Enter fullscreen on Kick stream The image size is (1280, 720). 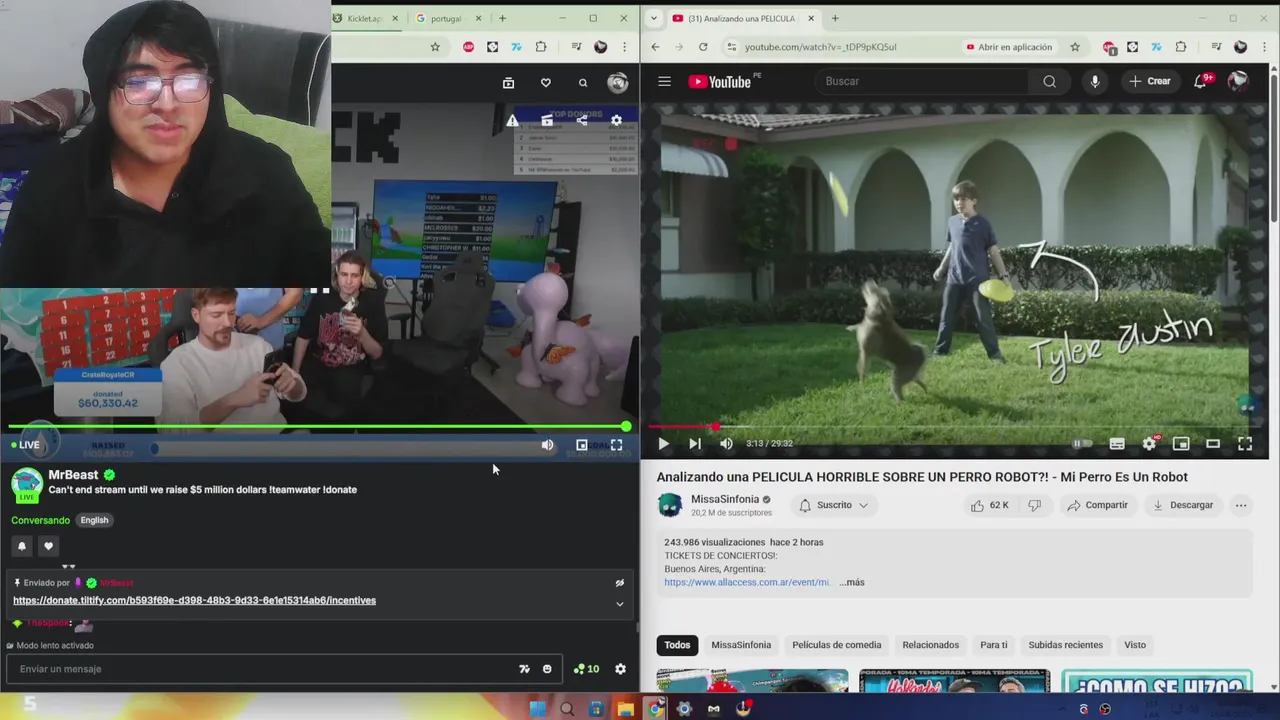point(617,445)
